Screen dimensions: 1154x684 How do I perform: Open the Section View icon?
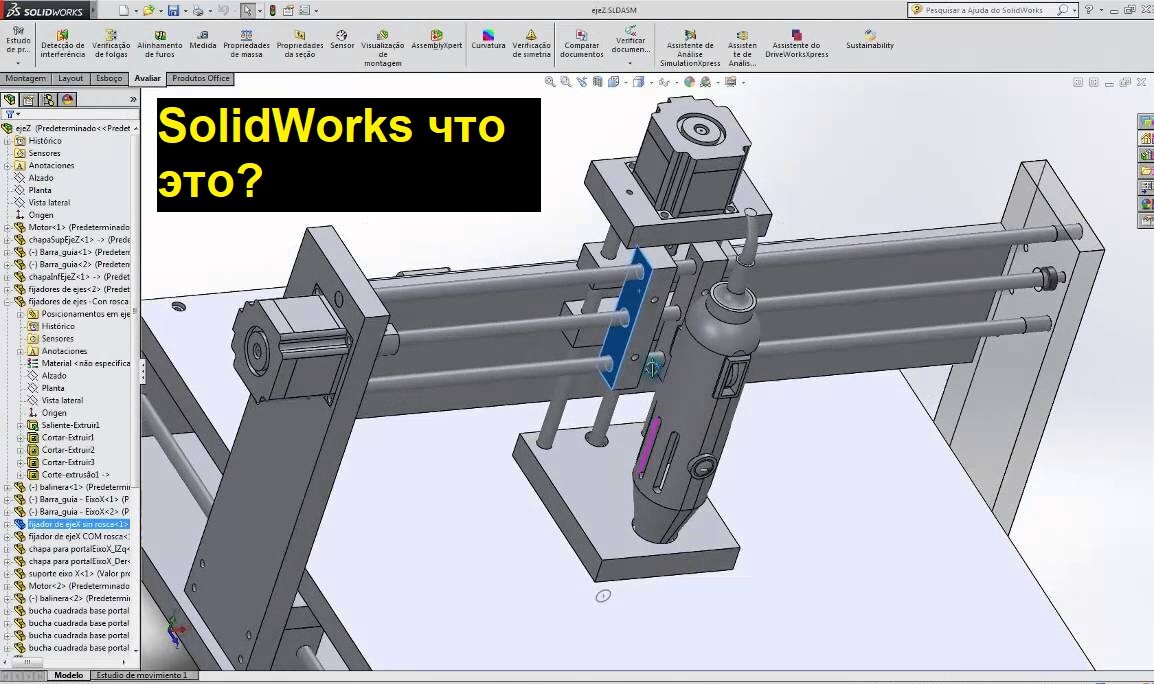[x=598, y=82]
